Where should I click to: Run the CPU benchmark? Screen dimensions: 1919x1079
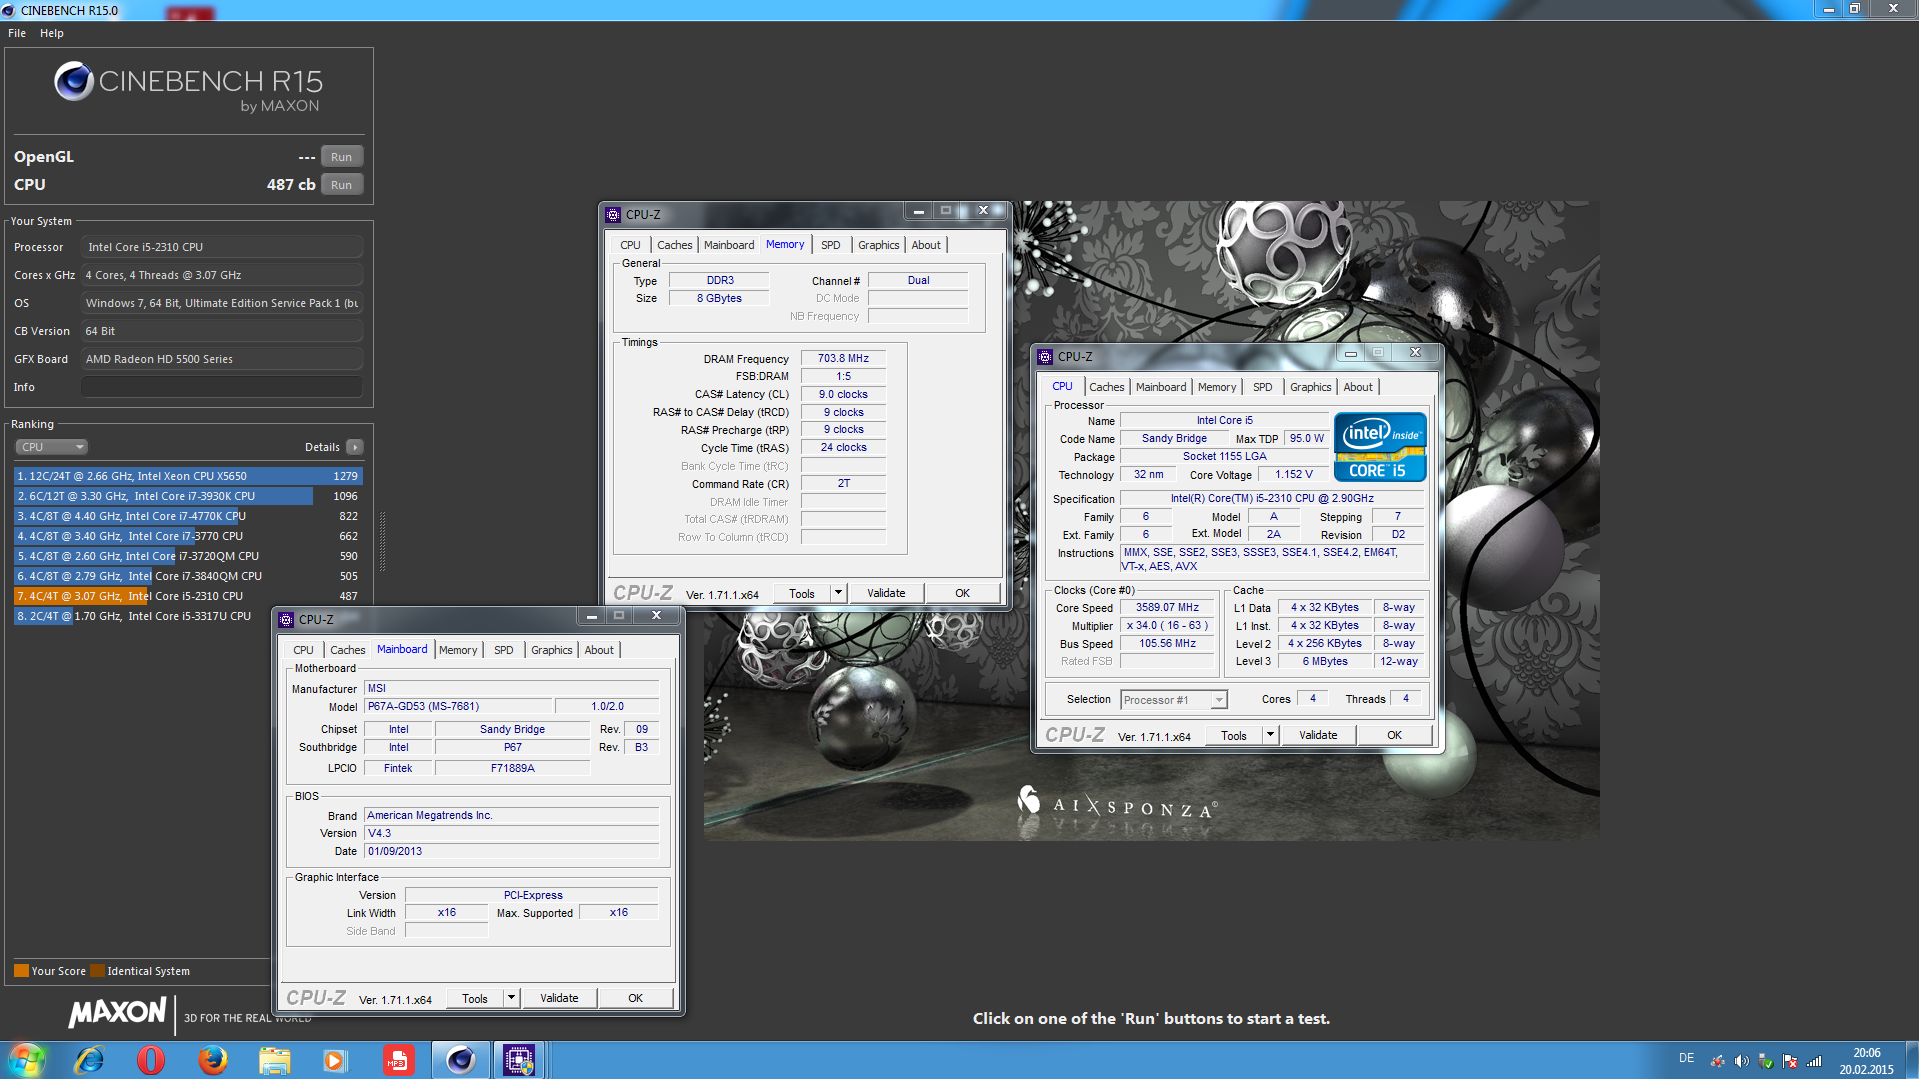pos(342,185)
